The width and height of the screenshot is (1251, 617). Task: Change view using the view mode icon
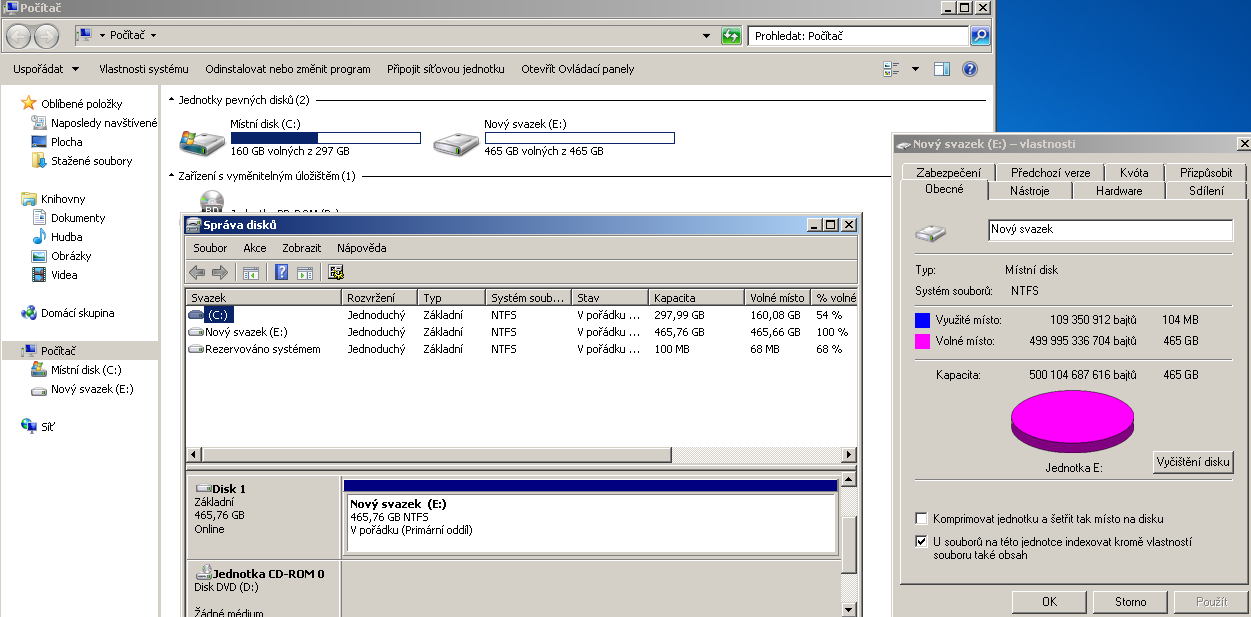click(x=892, y=69)
